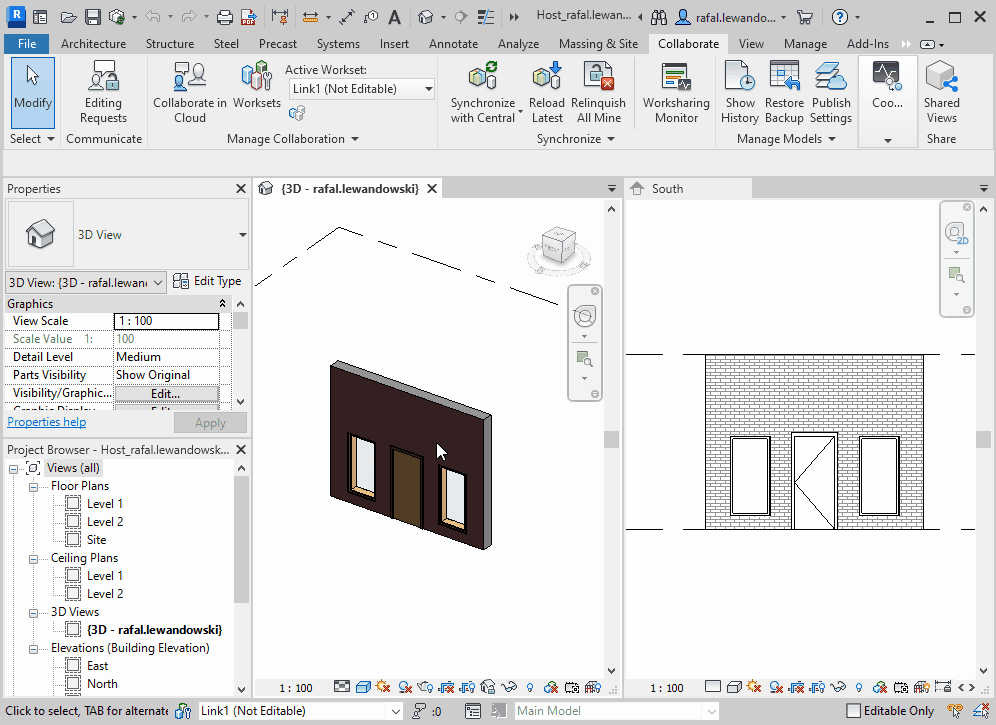Switch to the Architecture ribbon tab
The width and height of the screenshot is (996, 725).
[93, 44]
